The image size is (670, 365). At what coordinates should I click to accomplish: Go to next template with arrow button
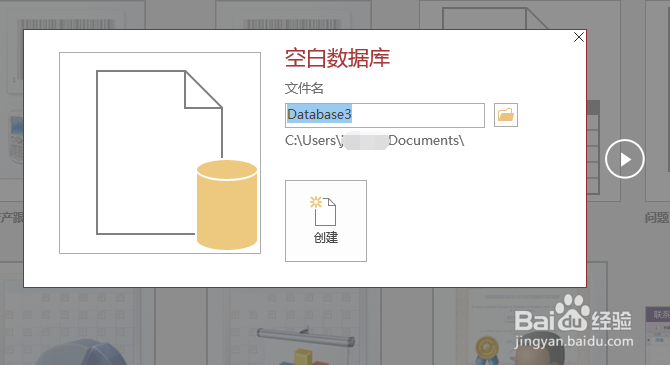click(624, 159)
